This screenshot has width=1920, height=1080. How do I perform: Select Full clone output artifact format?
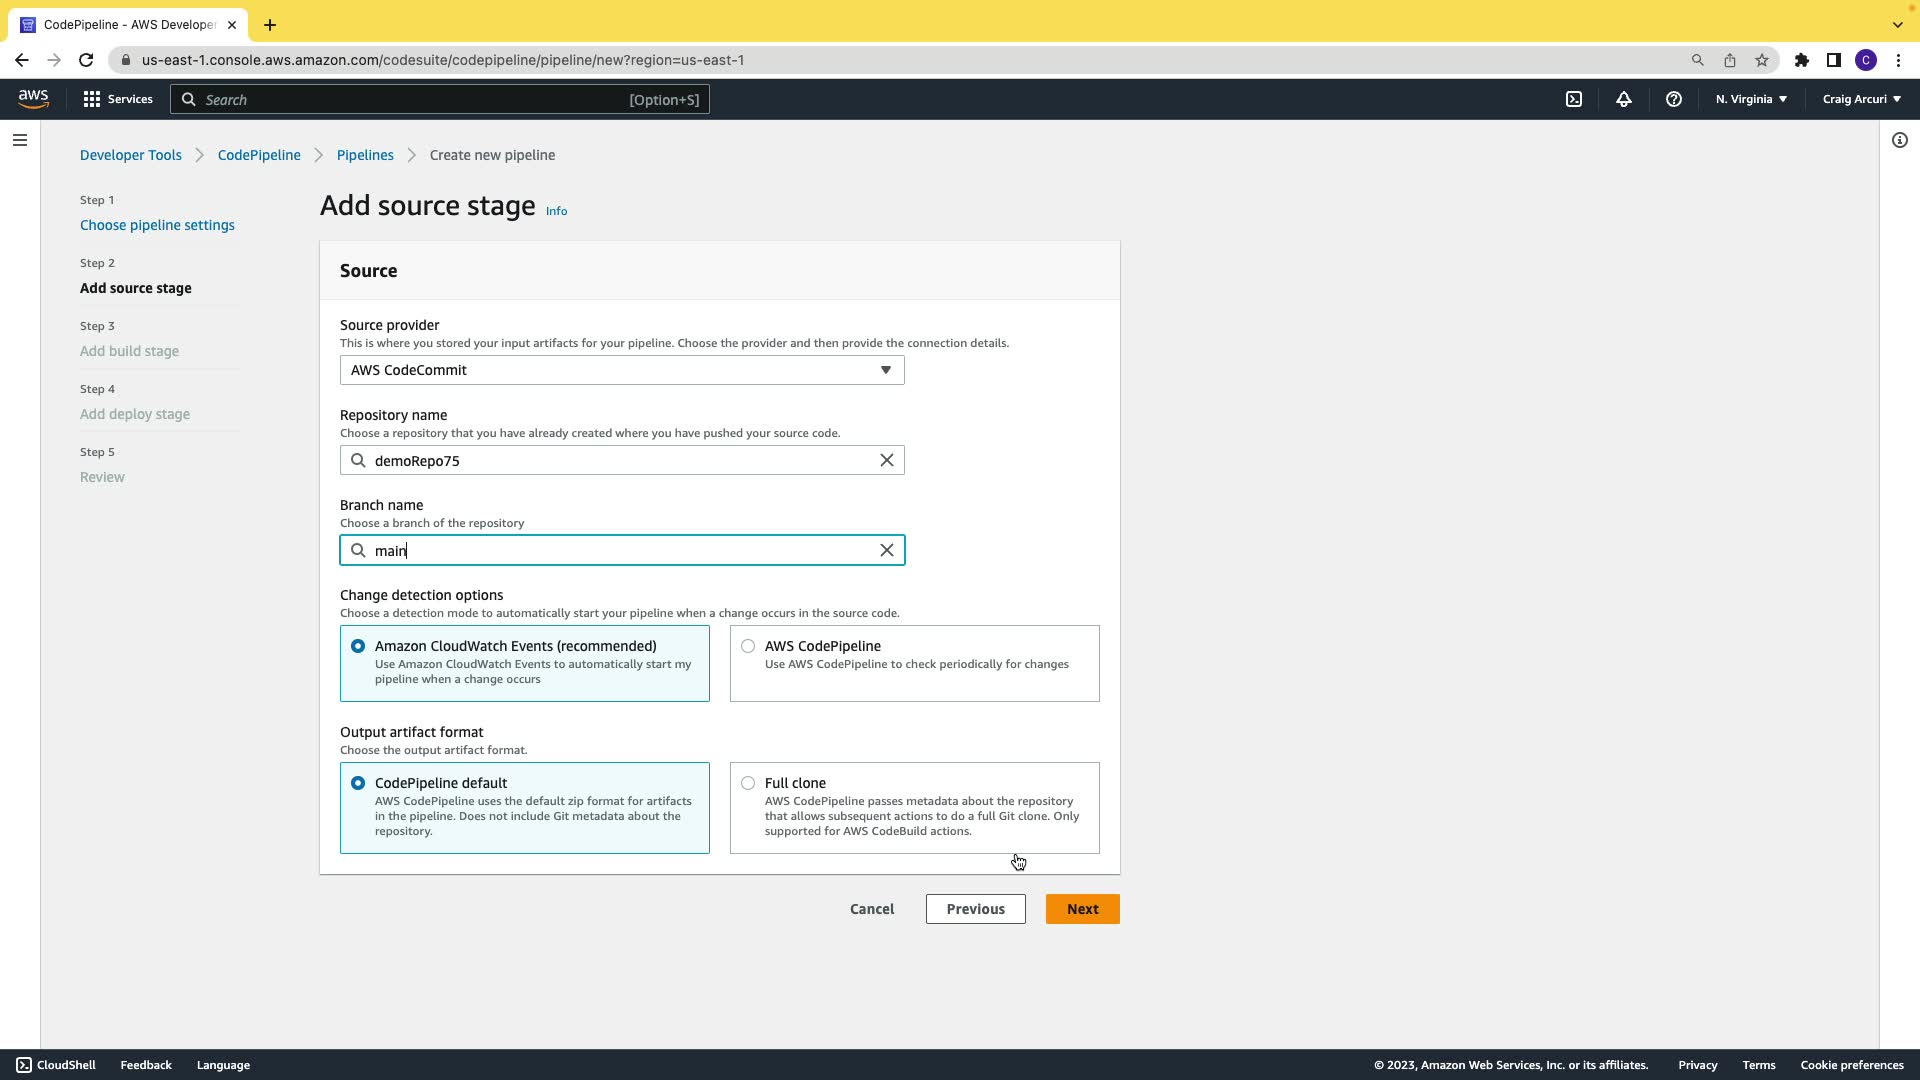(x=748, y=783)
